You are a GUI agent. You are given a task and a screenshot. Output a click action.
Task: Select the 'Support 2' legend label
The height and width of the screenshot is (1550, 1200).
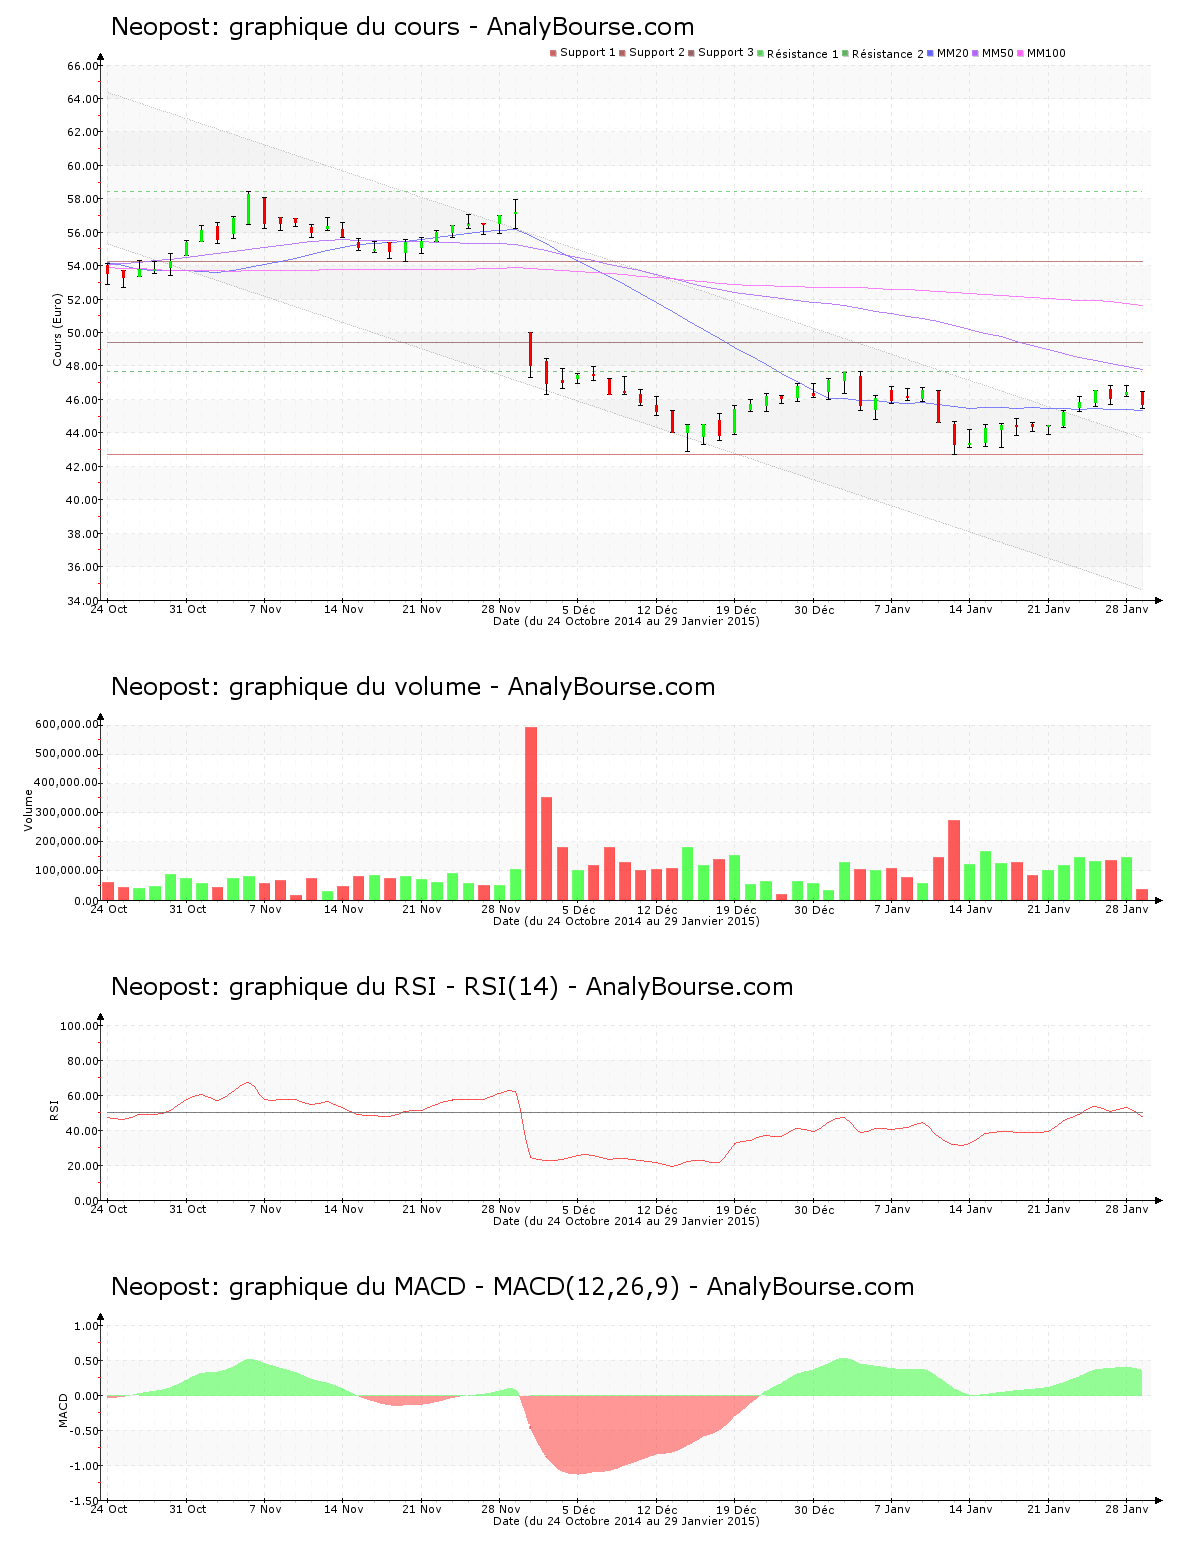click(657, 53)
